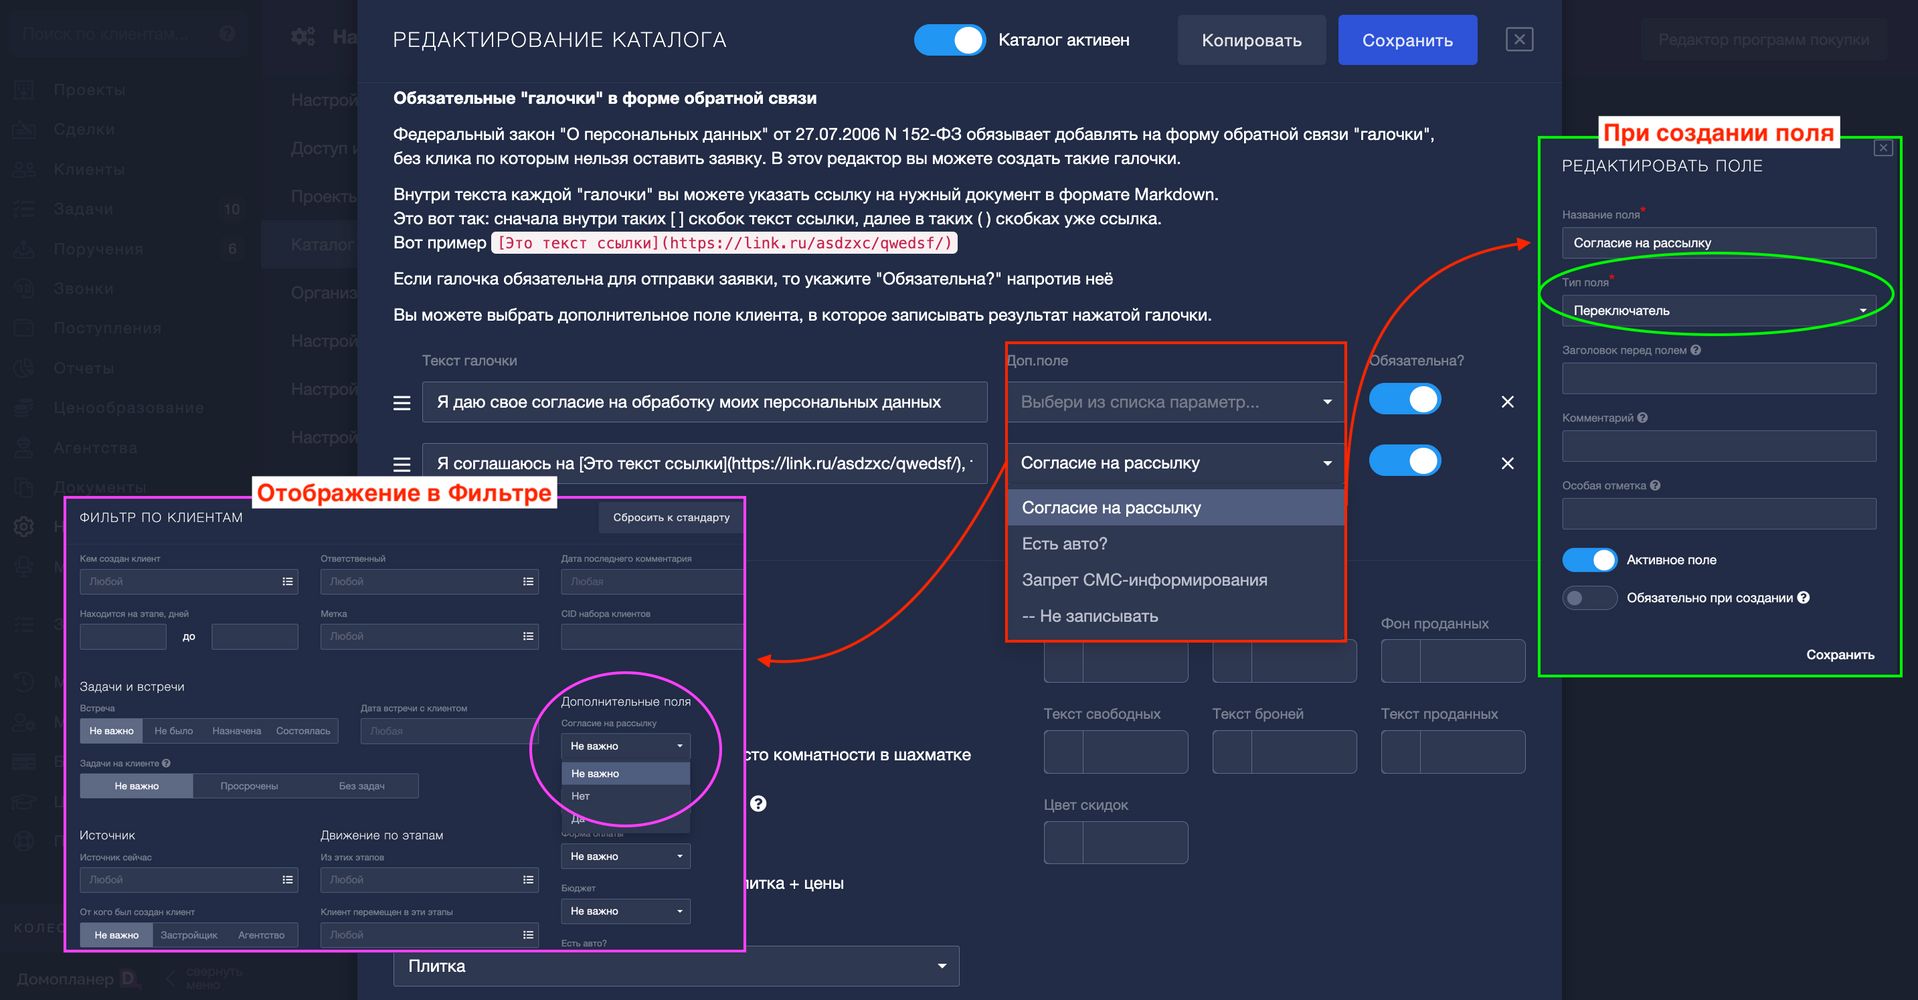Open the Задачи checklist icon in sidebar
This screenshot has height=1000, width=1918.
click(24, 209)
